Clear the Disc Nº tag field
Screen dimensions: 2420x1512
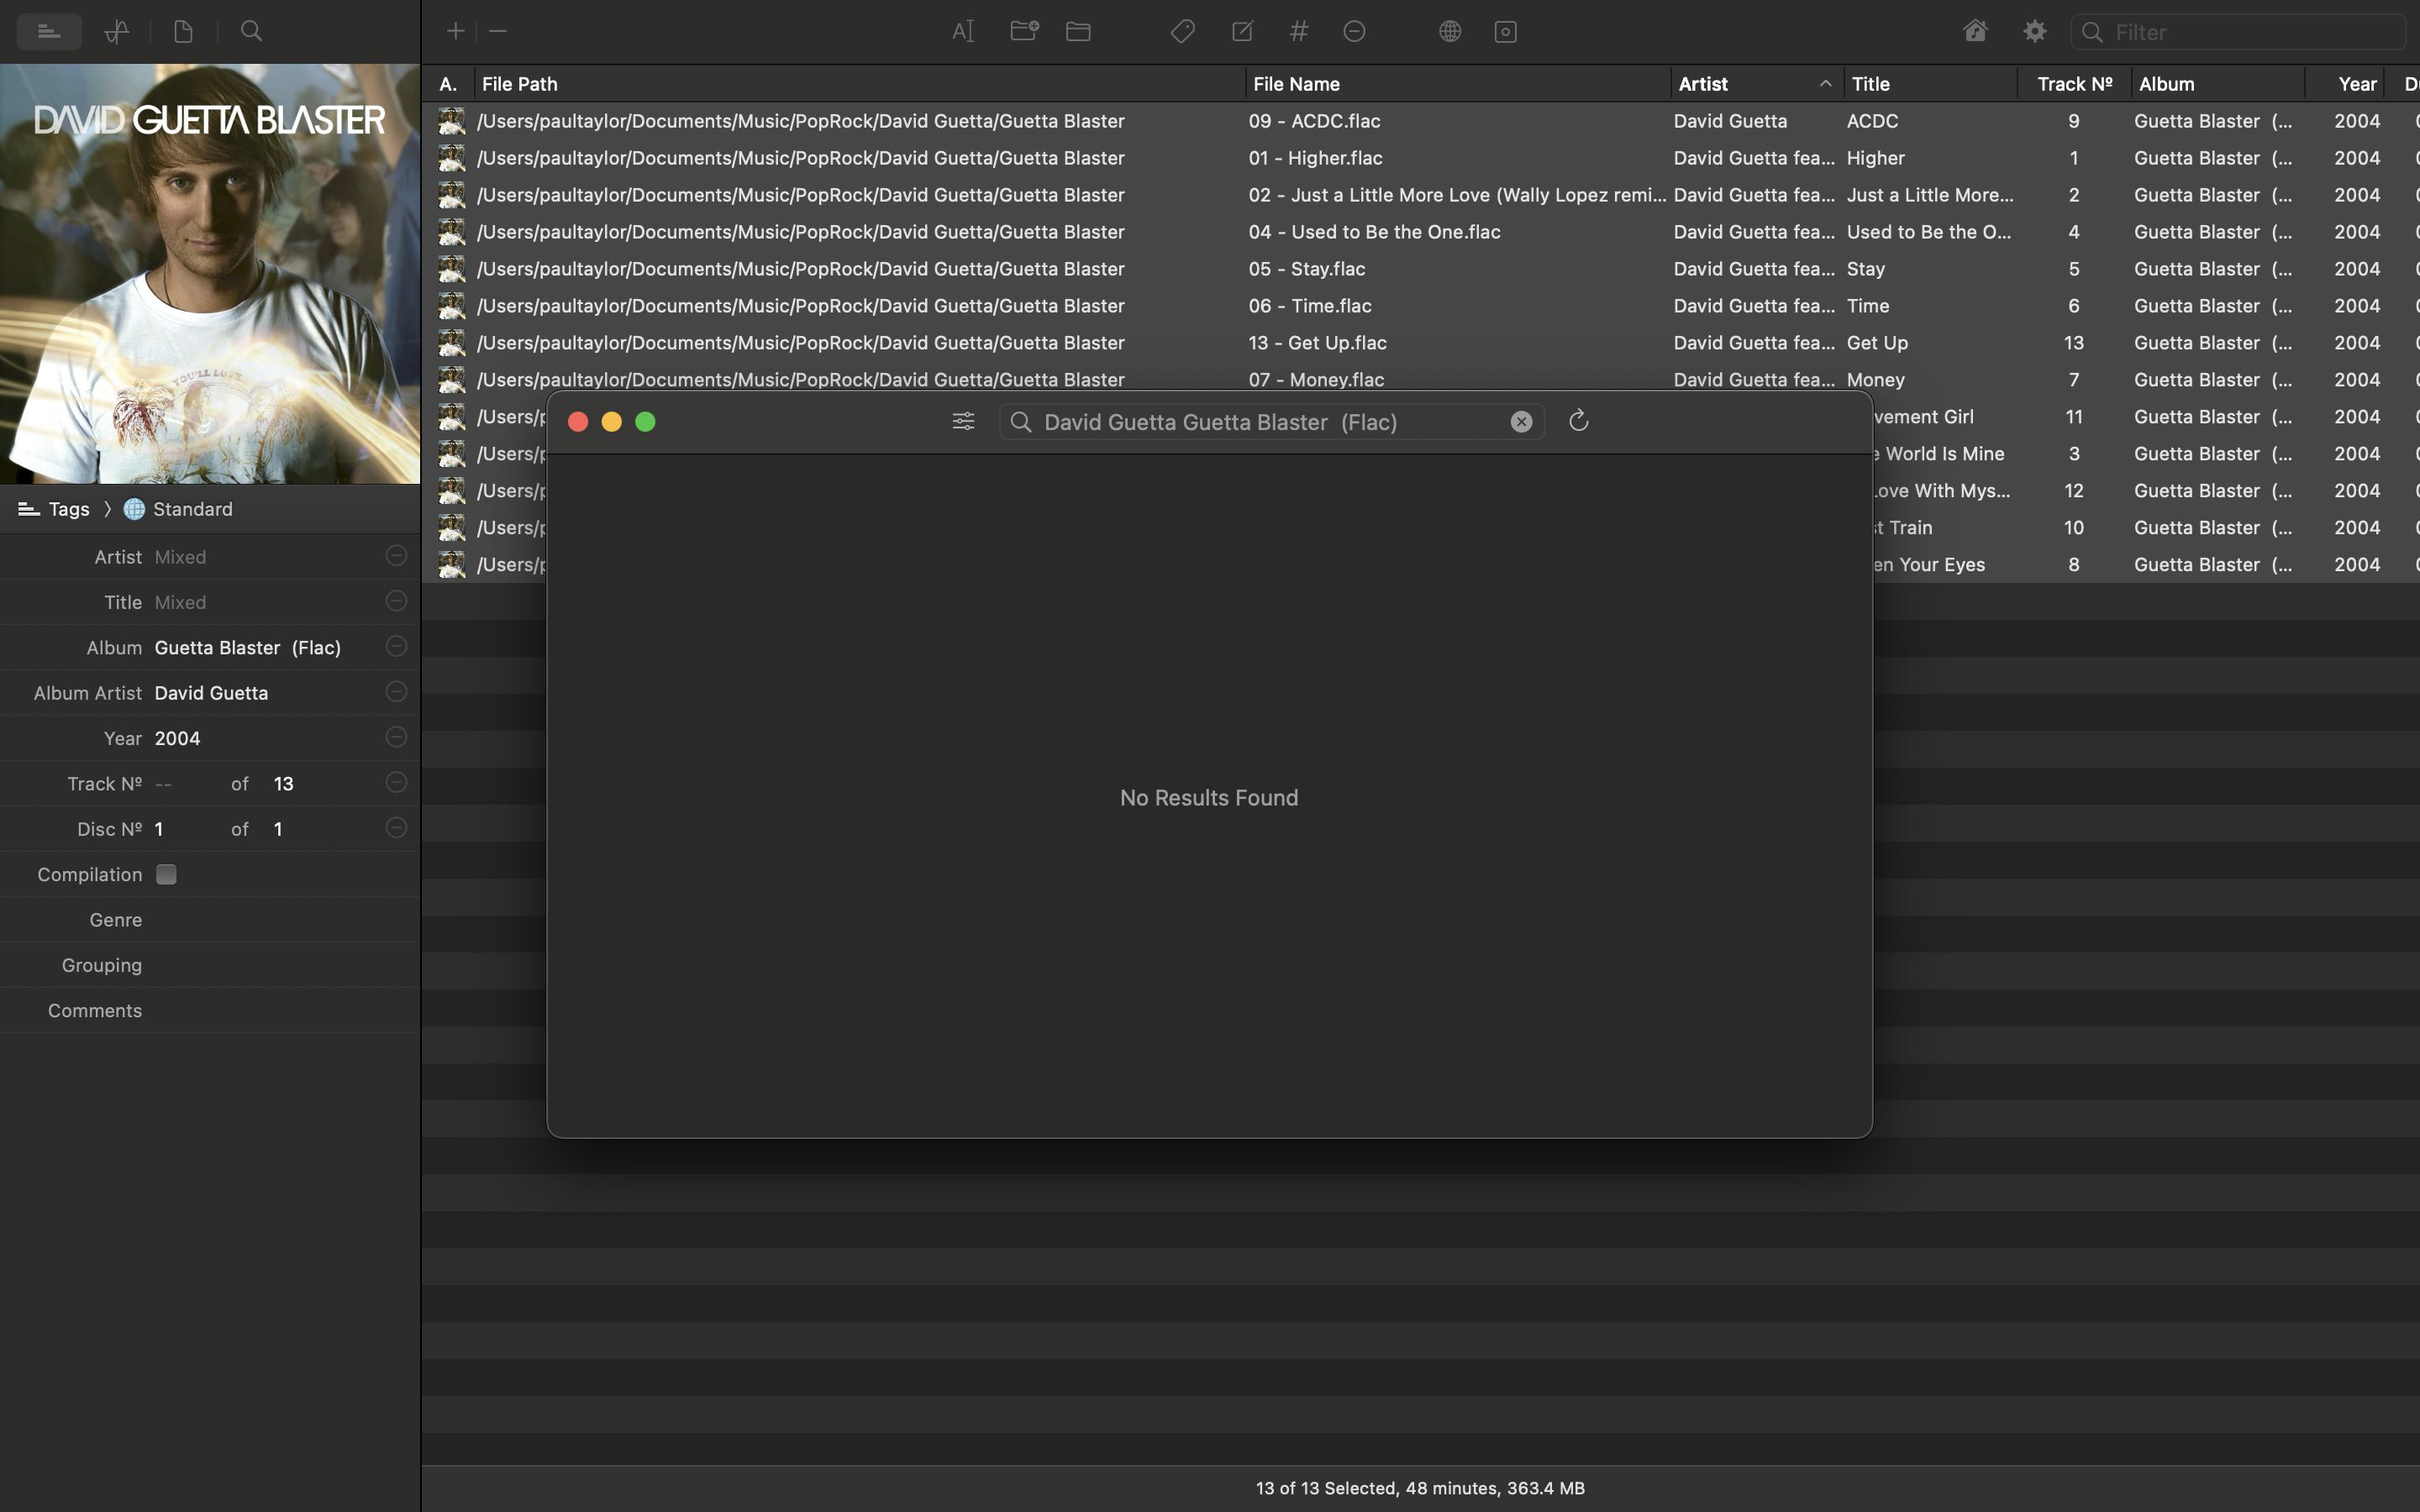[396, 827]
